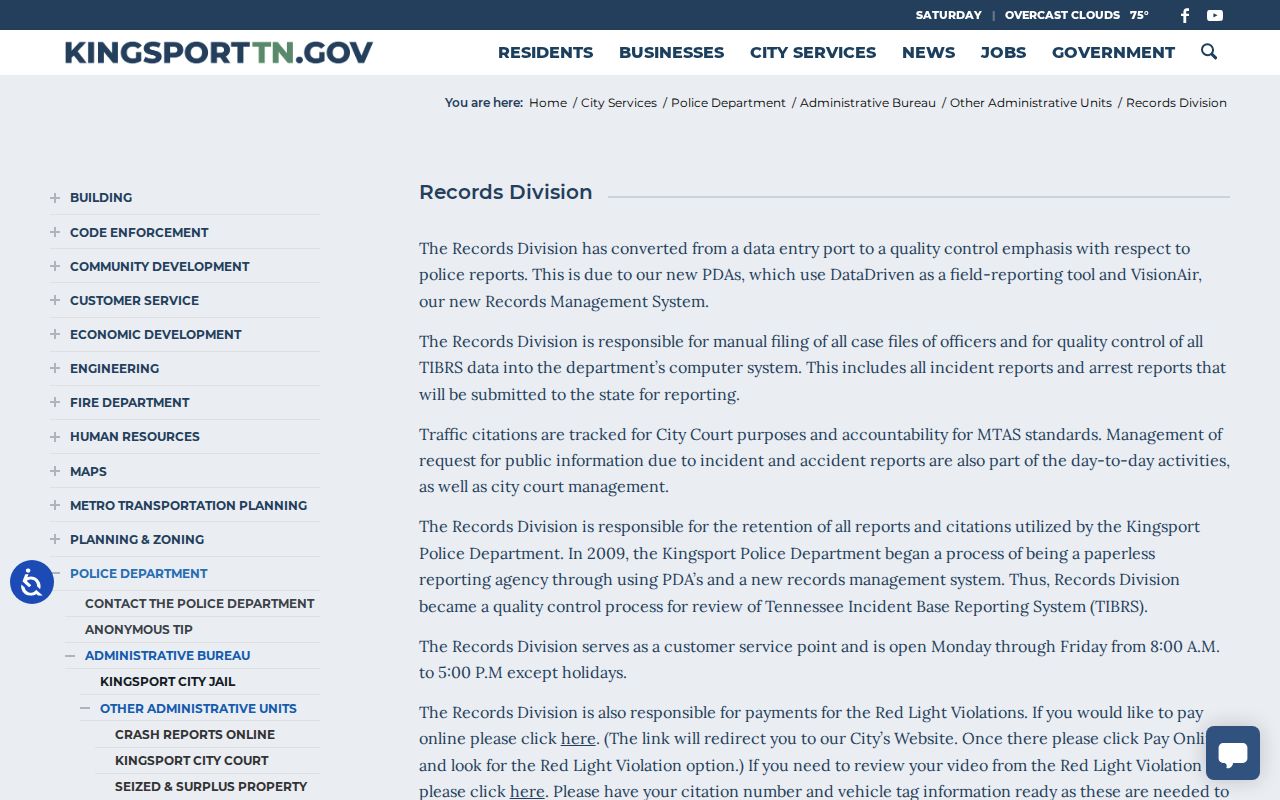Expand the Customer Service section
Screen dimensions: 1280x800
(x=55, y=300)
